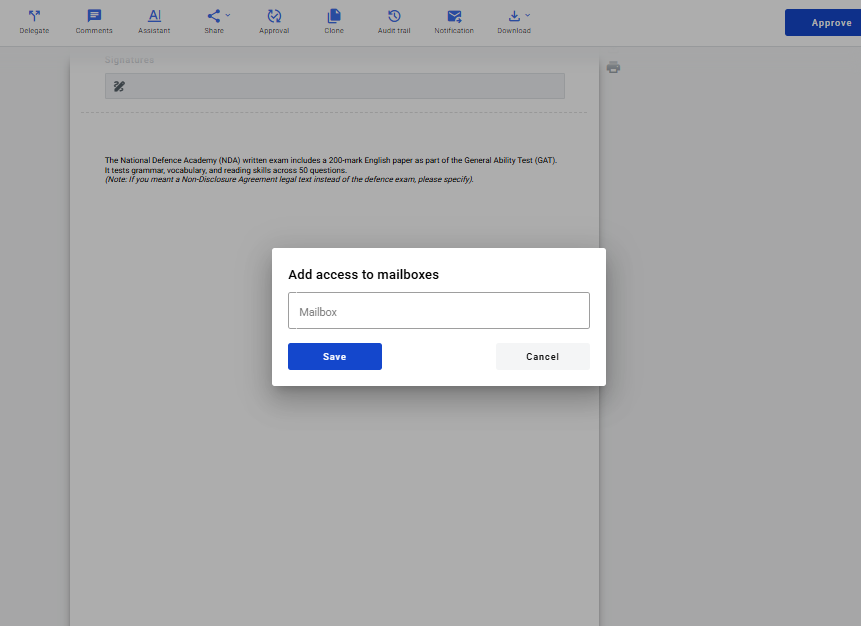
Task: Focus the Mailbox input field
Action: (x=439, y=311)
